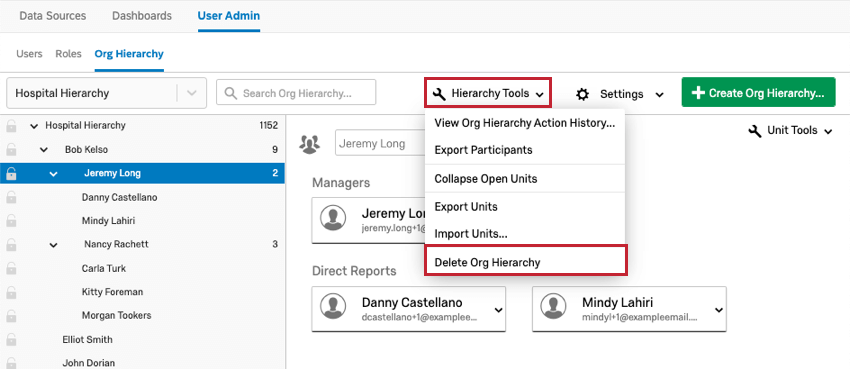Click the Unit Tools wrench icon
Viewport: 850px width, 369px height.
(755, 131)
